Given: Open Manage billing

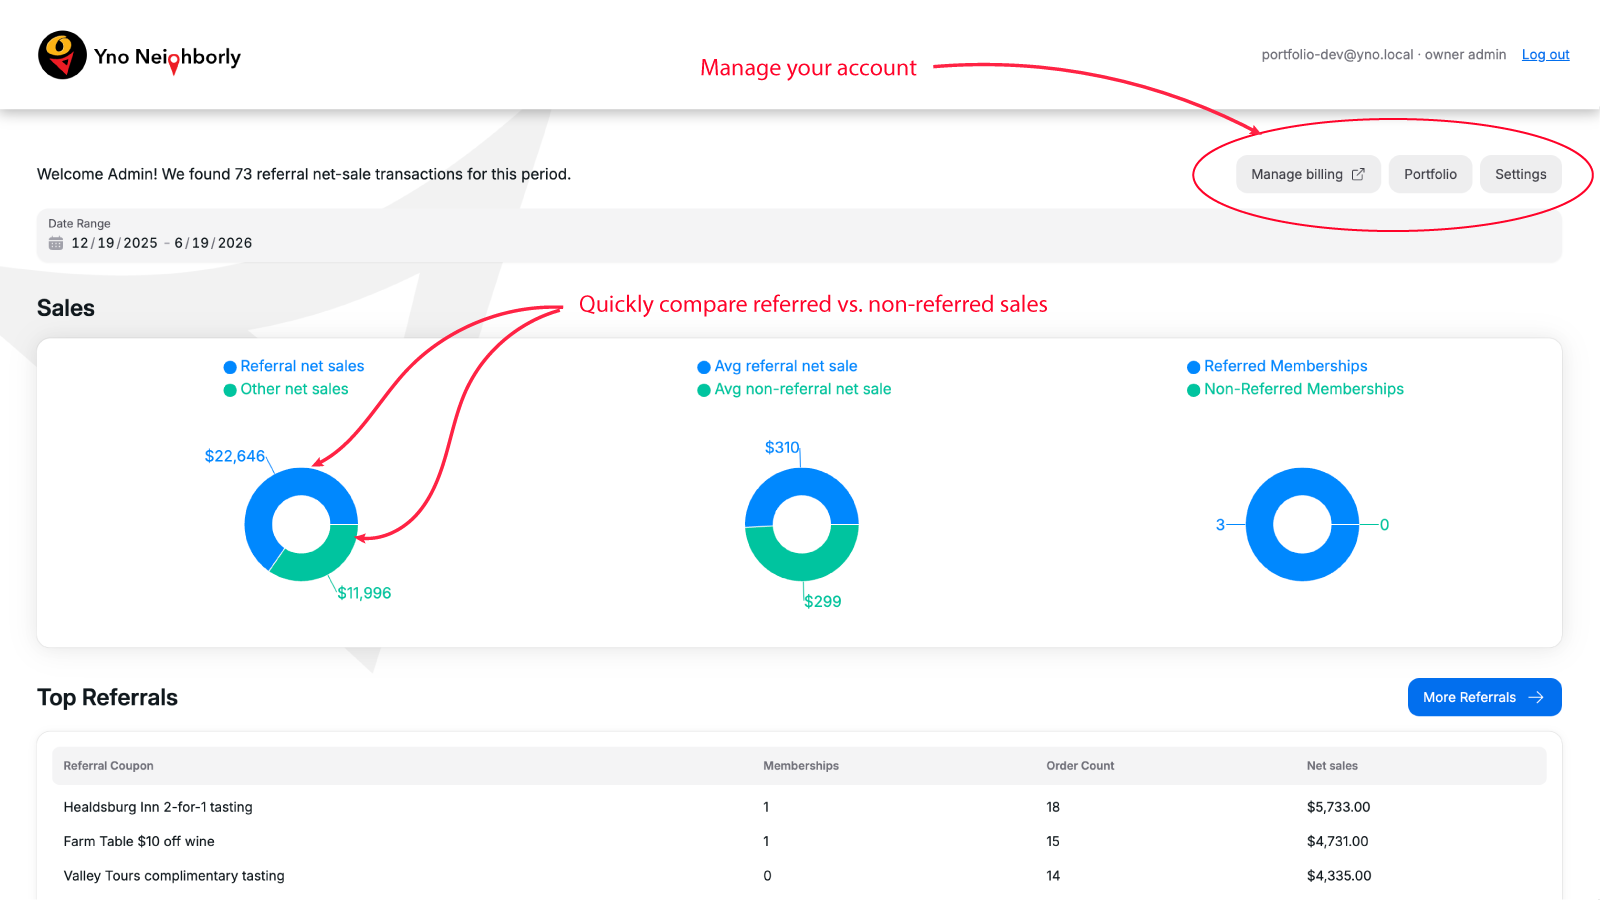Looking at the screenshot, I should pos(1308,174).
